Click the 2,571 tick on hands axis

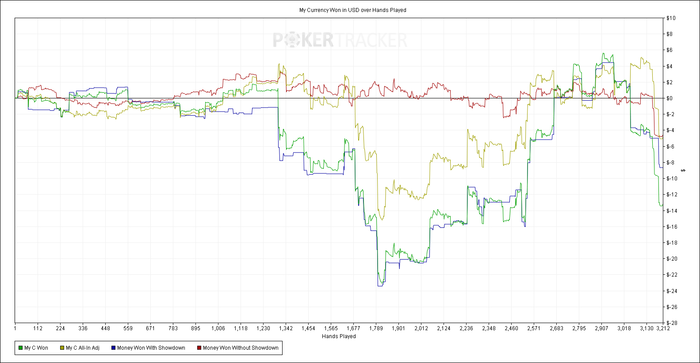click(x=534, y=329)
